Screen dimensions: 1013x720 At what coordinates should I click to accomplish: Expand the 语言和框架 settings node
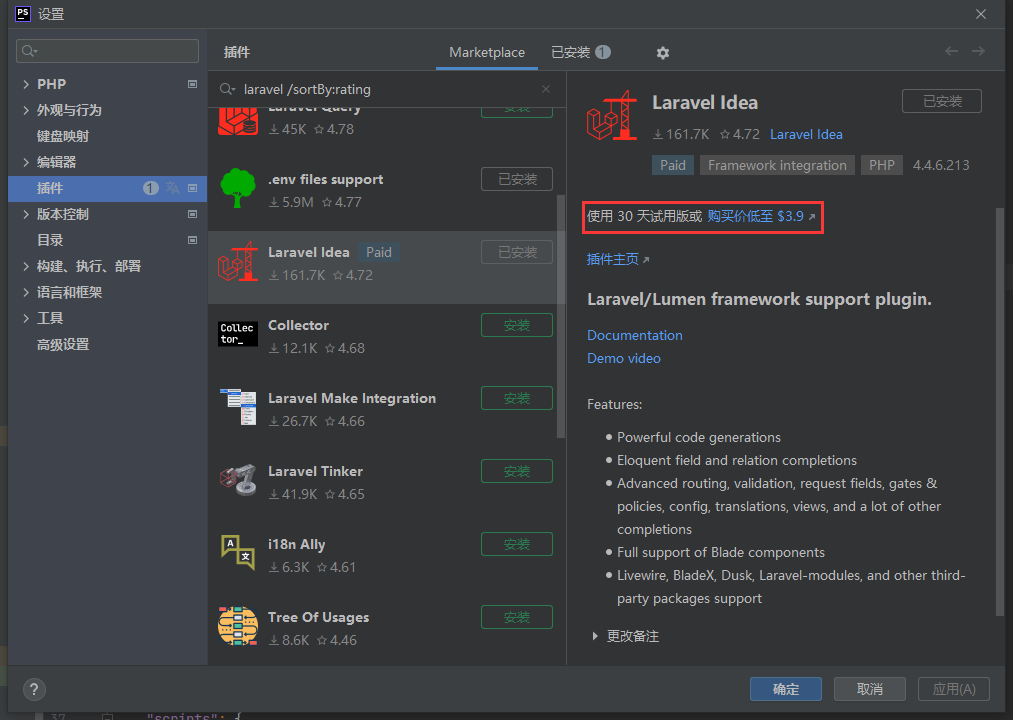click(x=26, y=292)
